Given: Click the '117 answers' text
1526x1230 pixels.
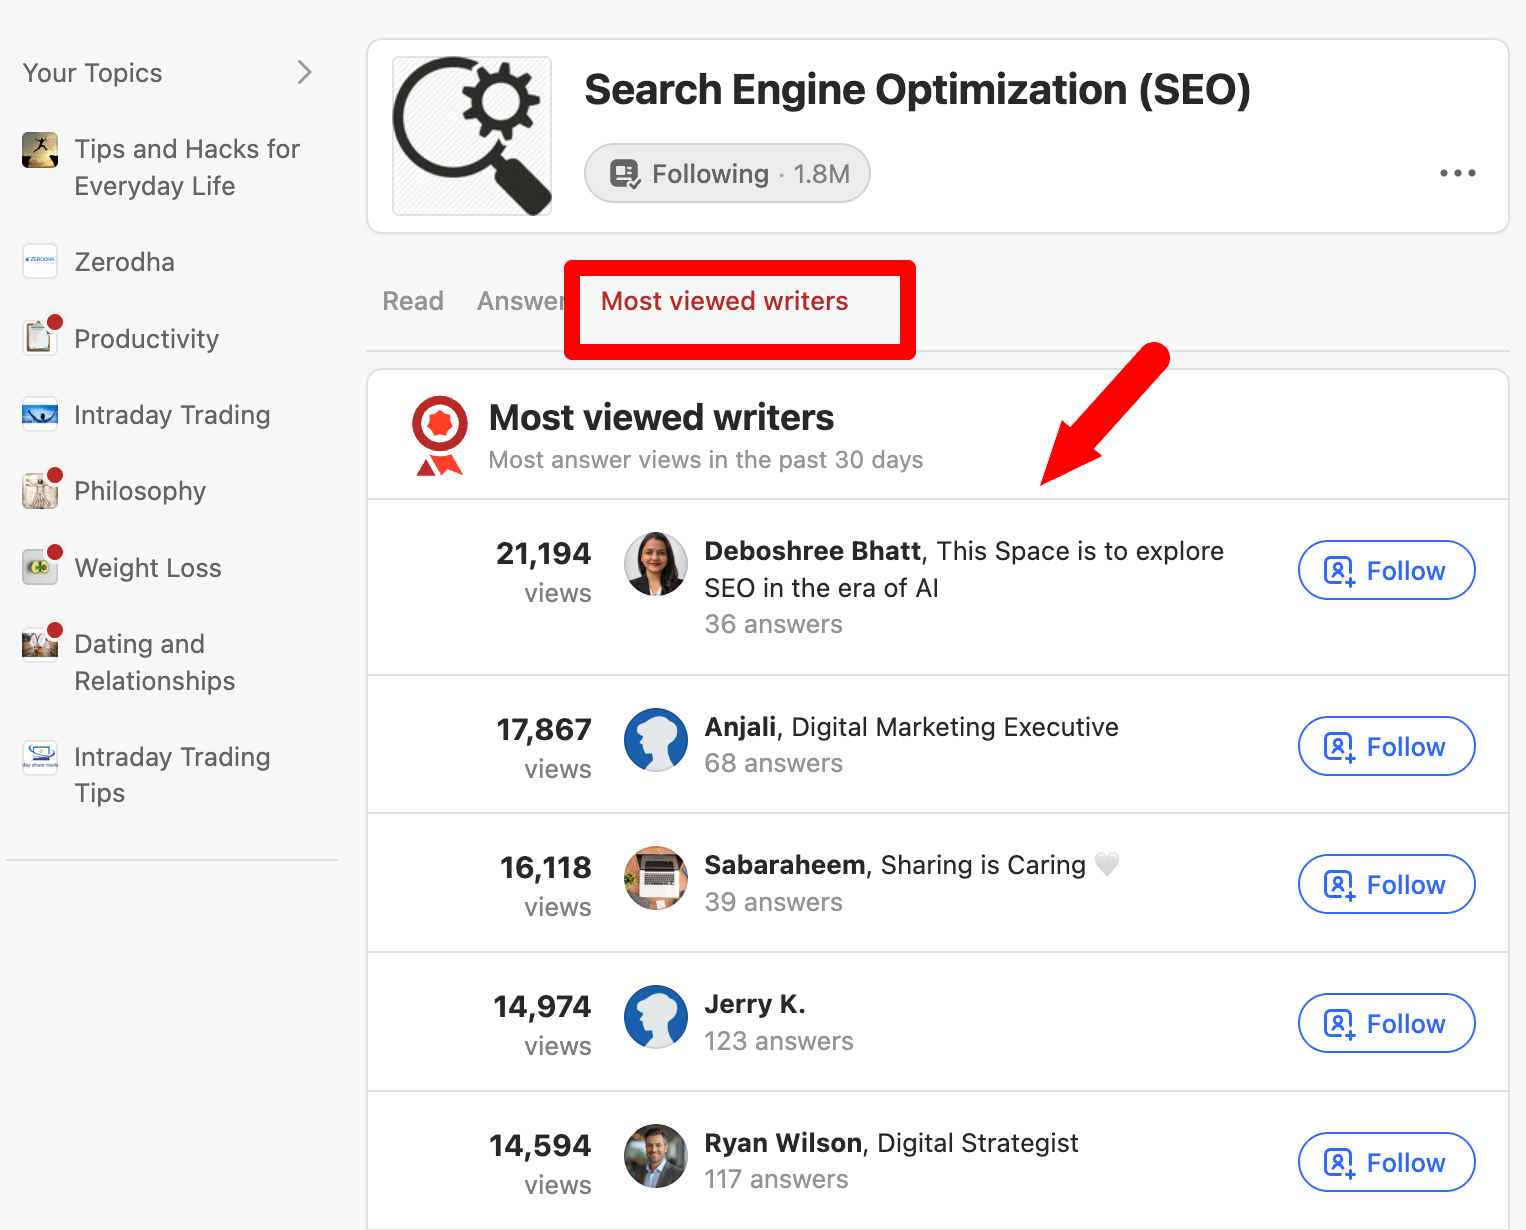Looking at the screenshot, I should point(776,1179).
